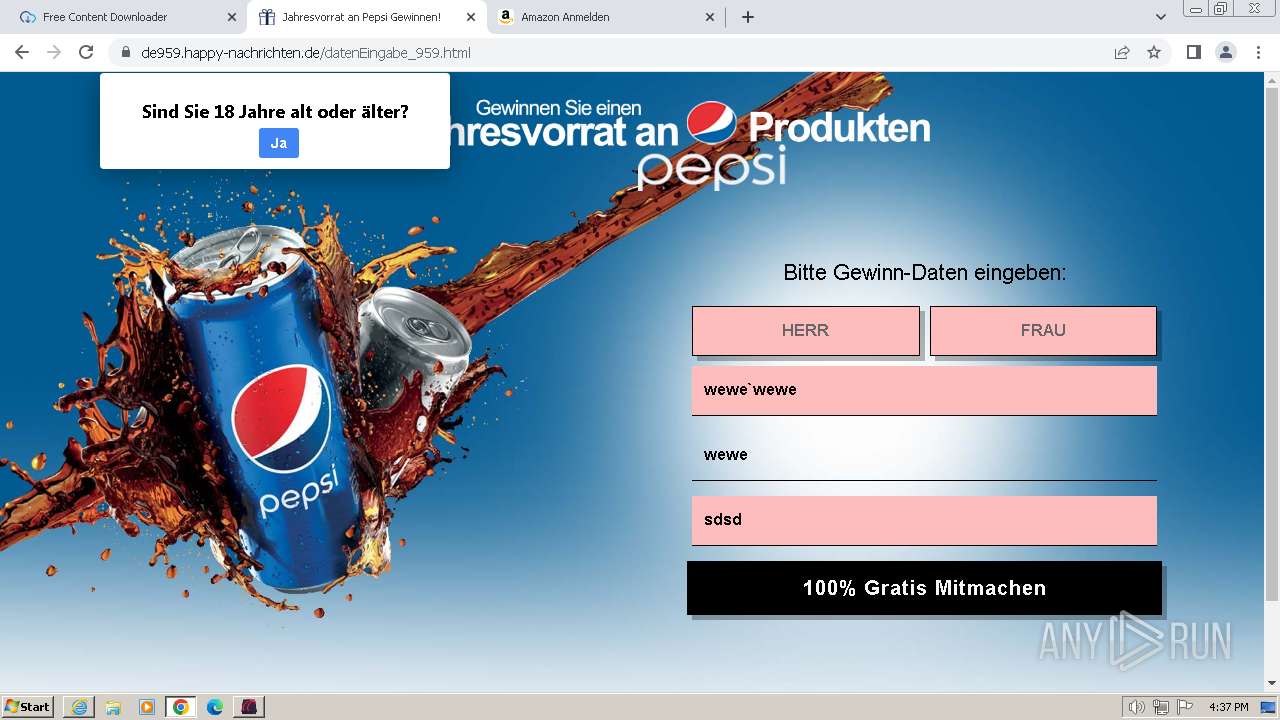
Task: Select HERR salutation option
Action: click(x=805, y=330)
